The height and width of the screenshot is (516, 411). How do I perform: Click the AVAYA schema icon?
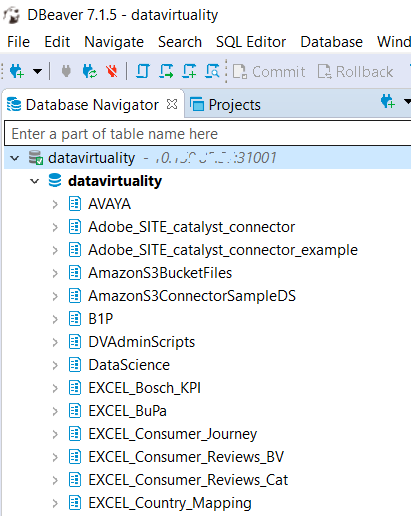pos(75,204)
